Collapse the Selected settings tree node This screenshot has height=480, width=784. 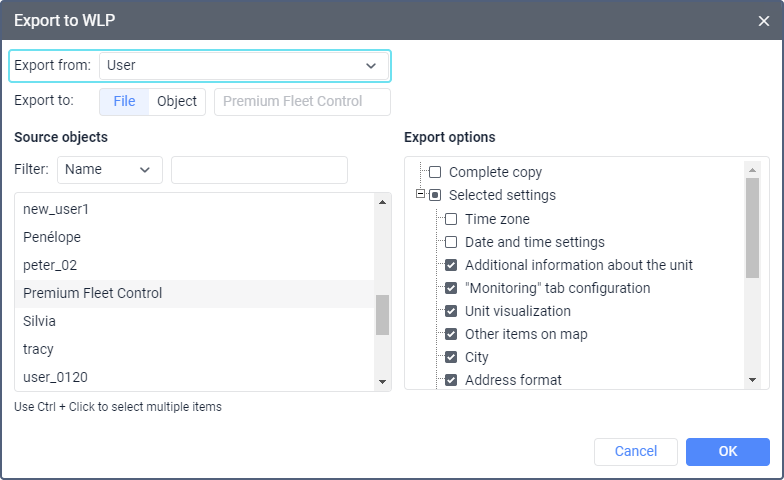pos(420,195)
